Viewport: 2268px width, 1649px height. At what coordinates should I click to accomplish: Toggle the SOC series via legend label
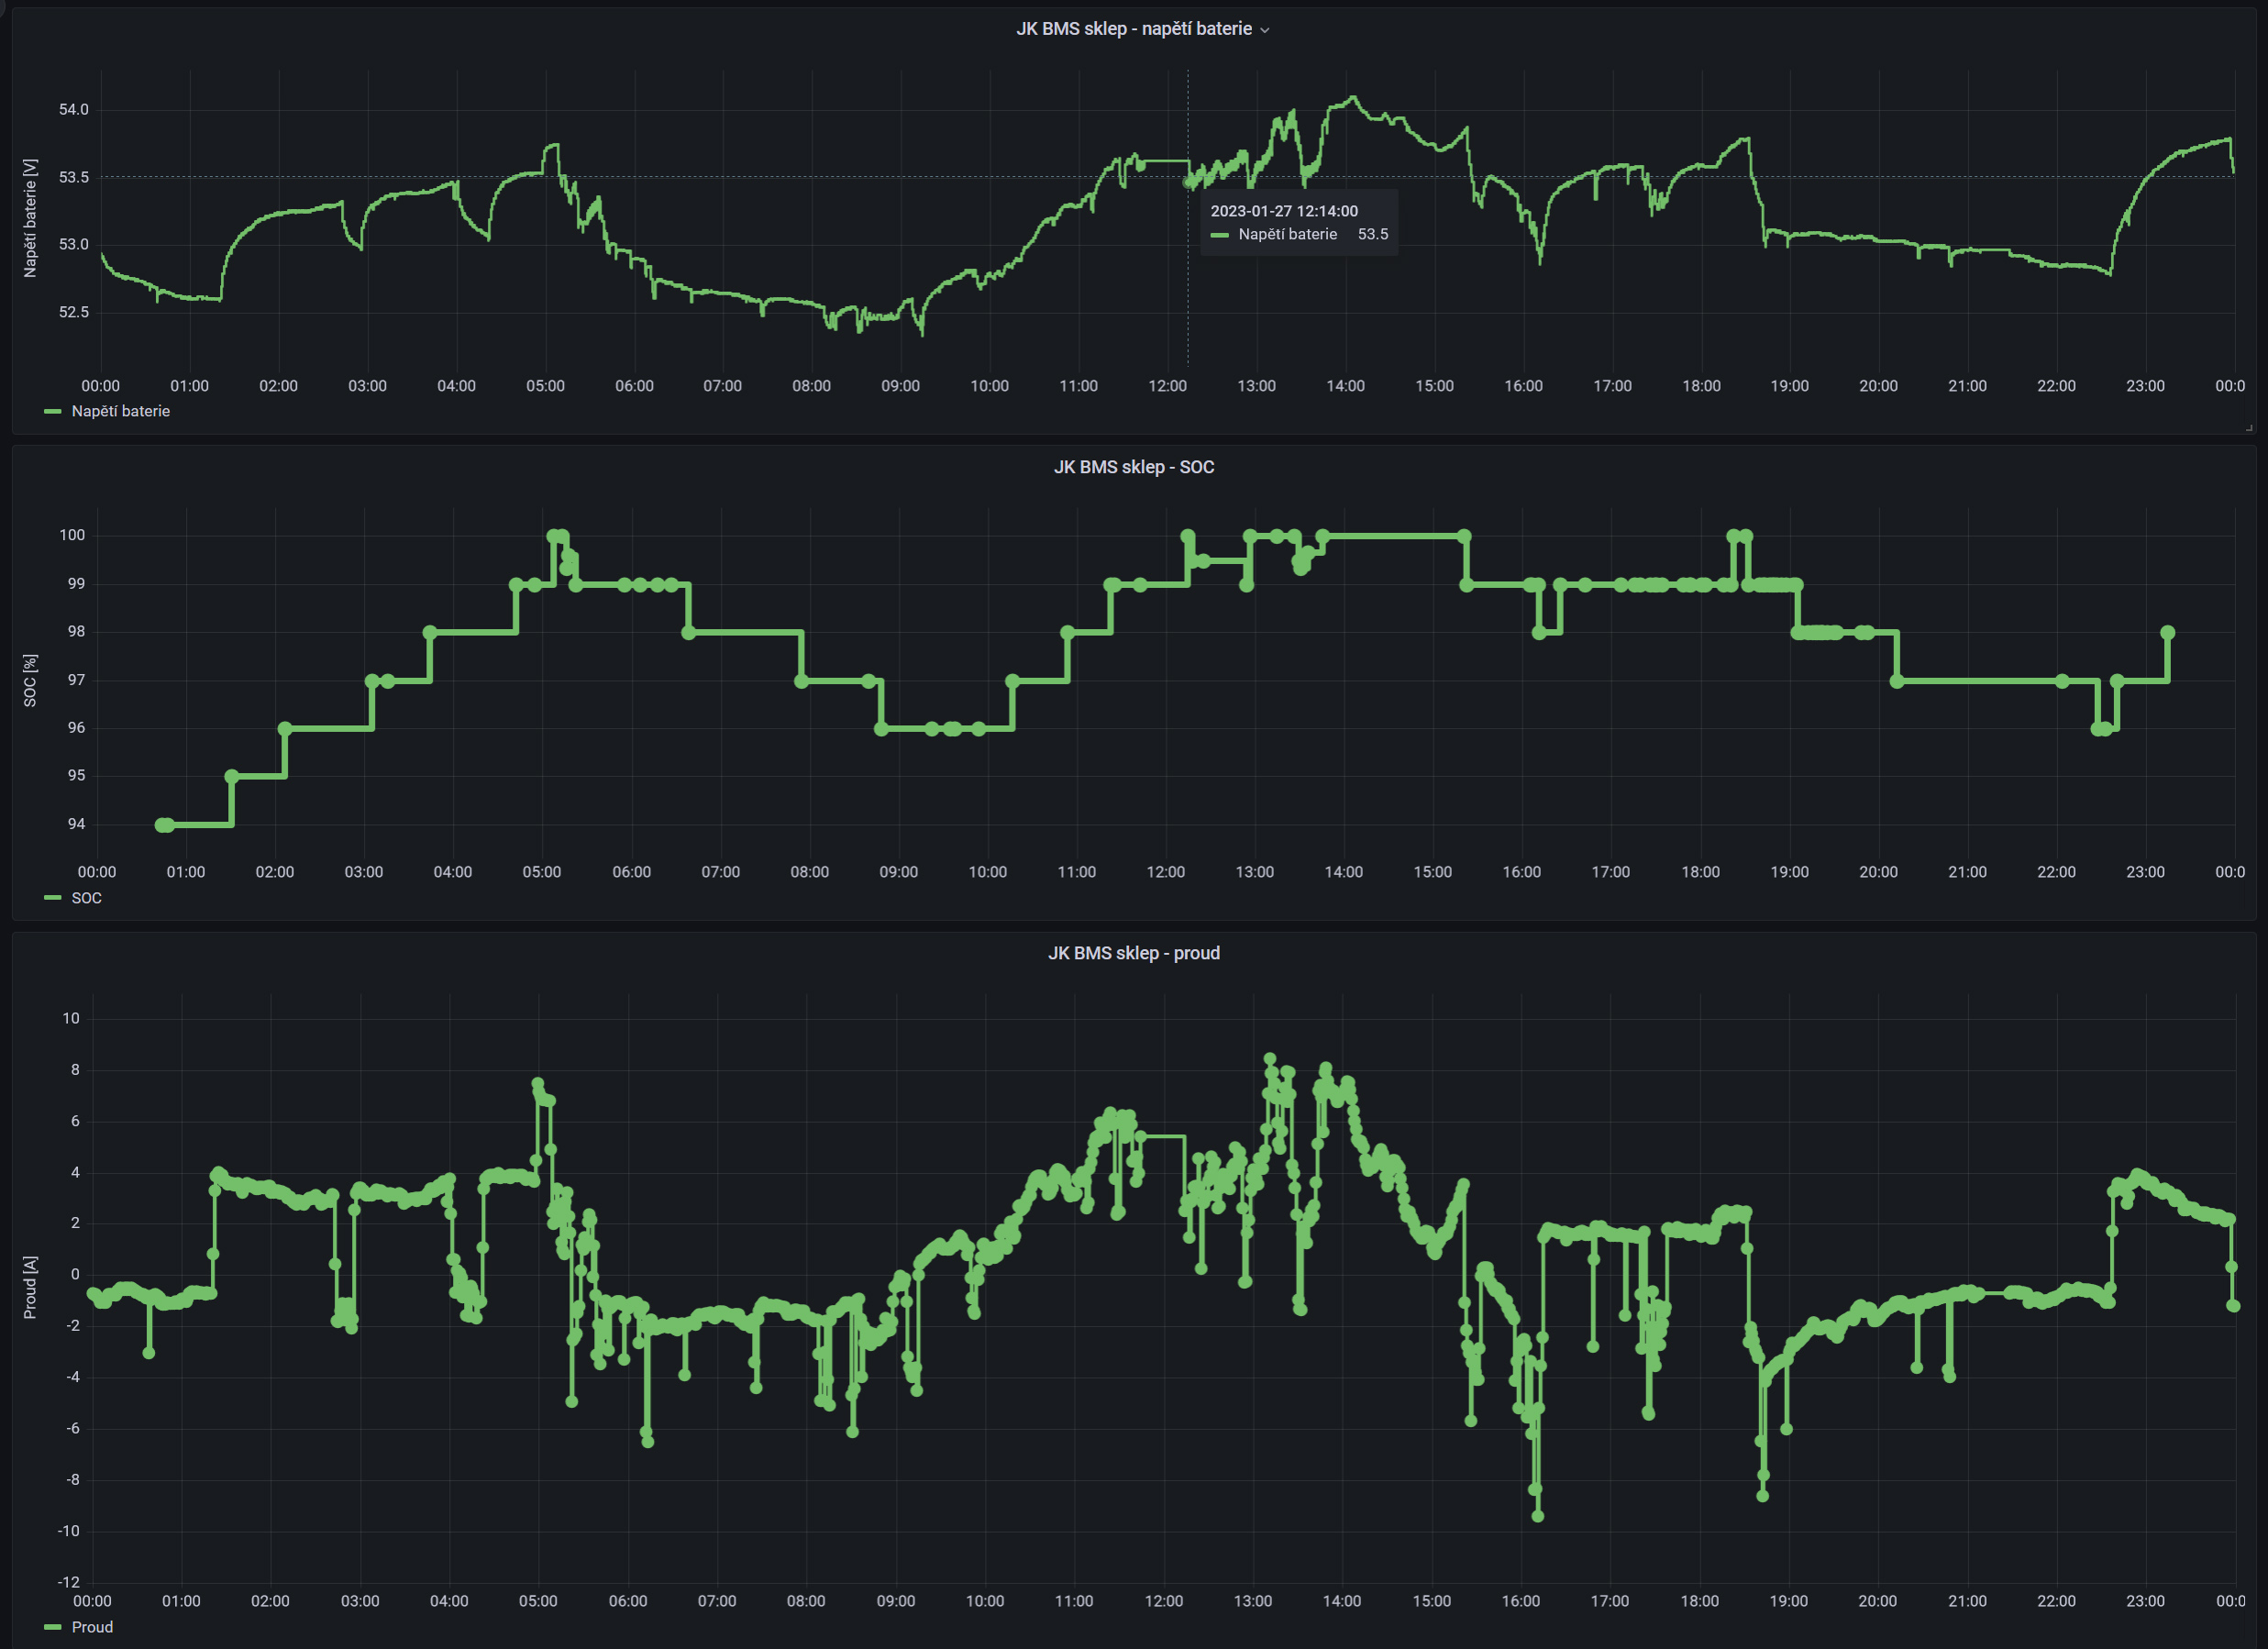pos(86,898)
